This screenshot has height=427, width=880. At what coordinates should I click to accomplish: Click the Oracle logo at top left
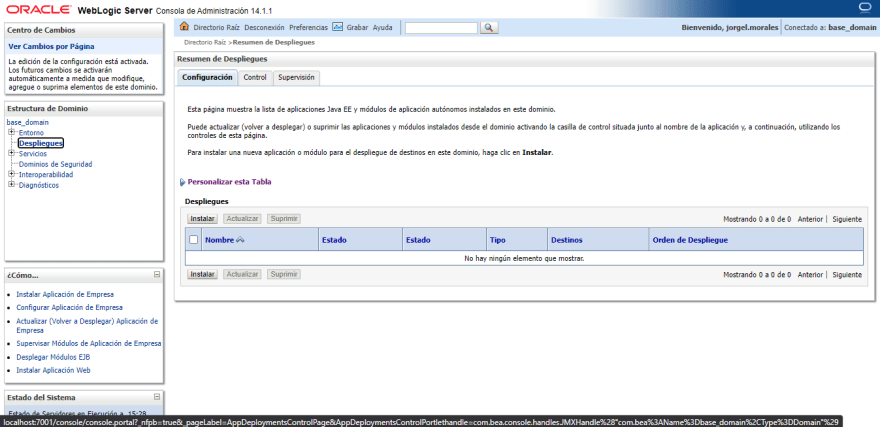pos(39,10)
